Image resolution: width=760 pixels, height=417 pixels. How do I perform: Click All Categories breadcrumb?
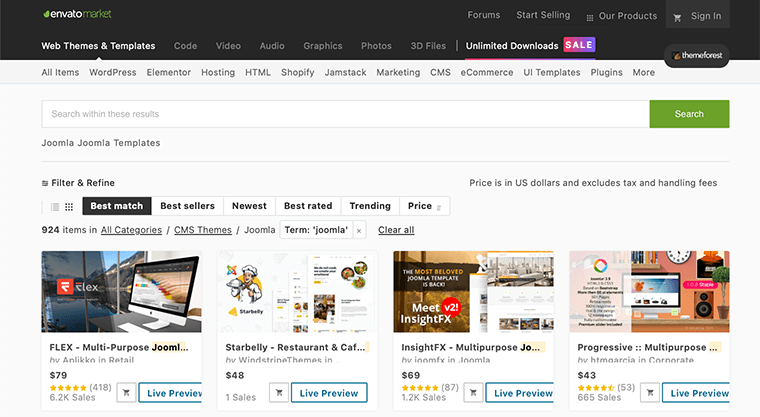point(131,230)
